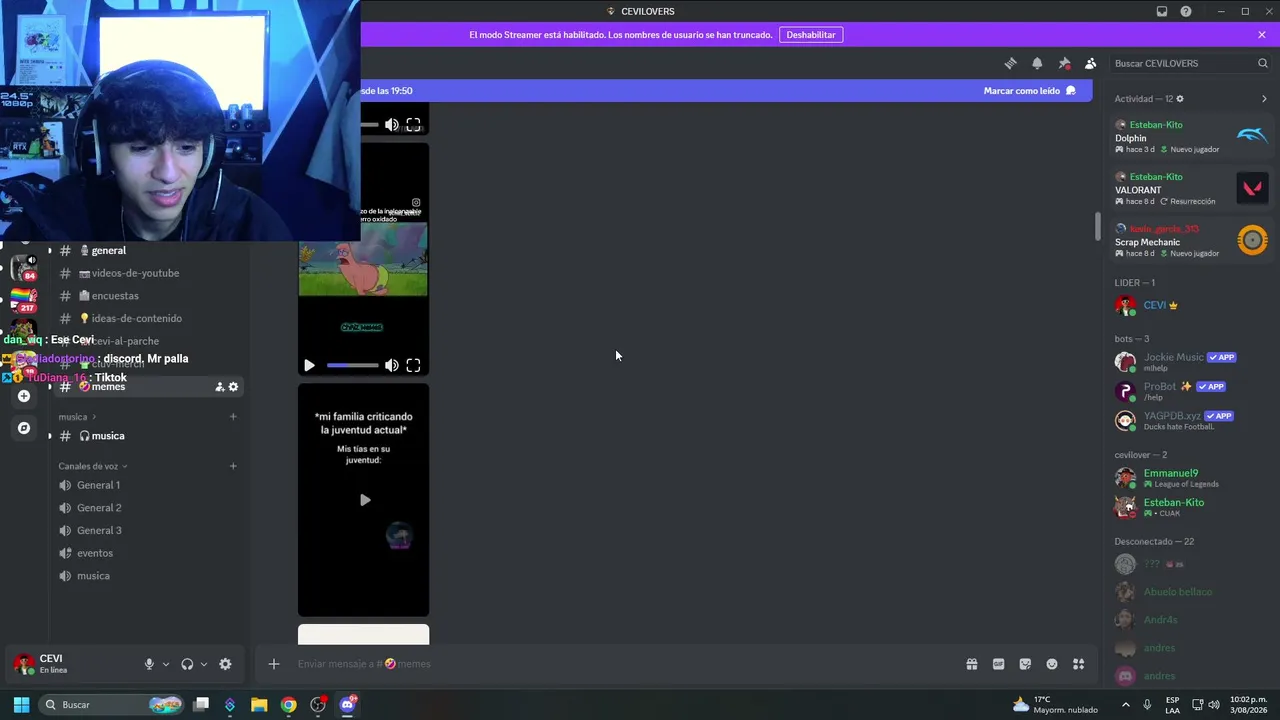The height and width of the screenshot is (720, 1280).
Task: Show pinned messages
Action: coord(1064,63)
